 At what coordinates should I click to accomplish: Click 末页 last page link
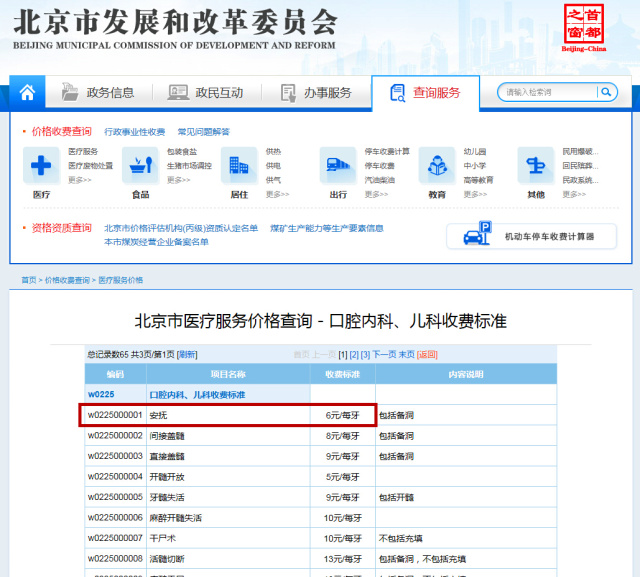406,355
